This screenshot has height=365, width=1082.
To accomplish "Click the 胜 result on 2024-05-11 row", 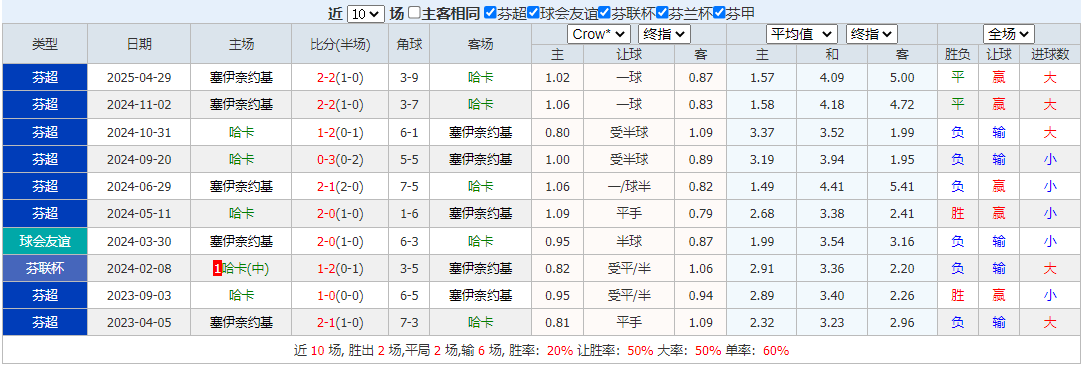I will pyautogui.click(x=957, y=213).
